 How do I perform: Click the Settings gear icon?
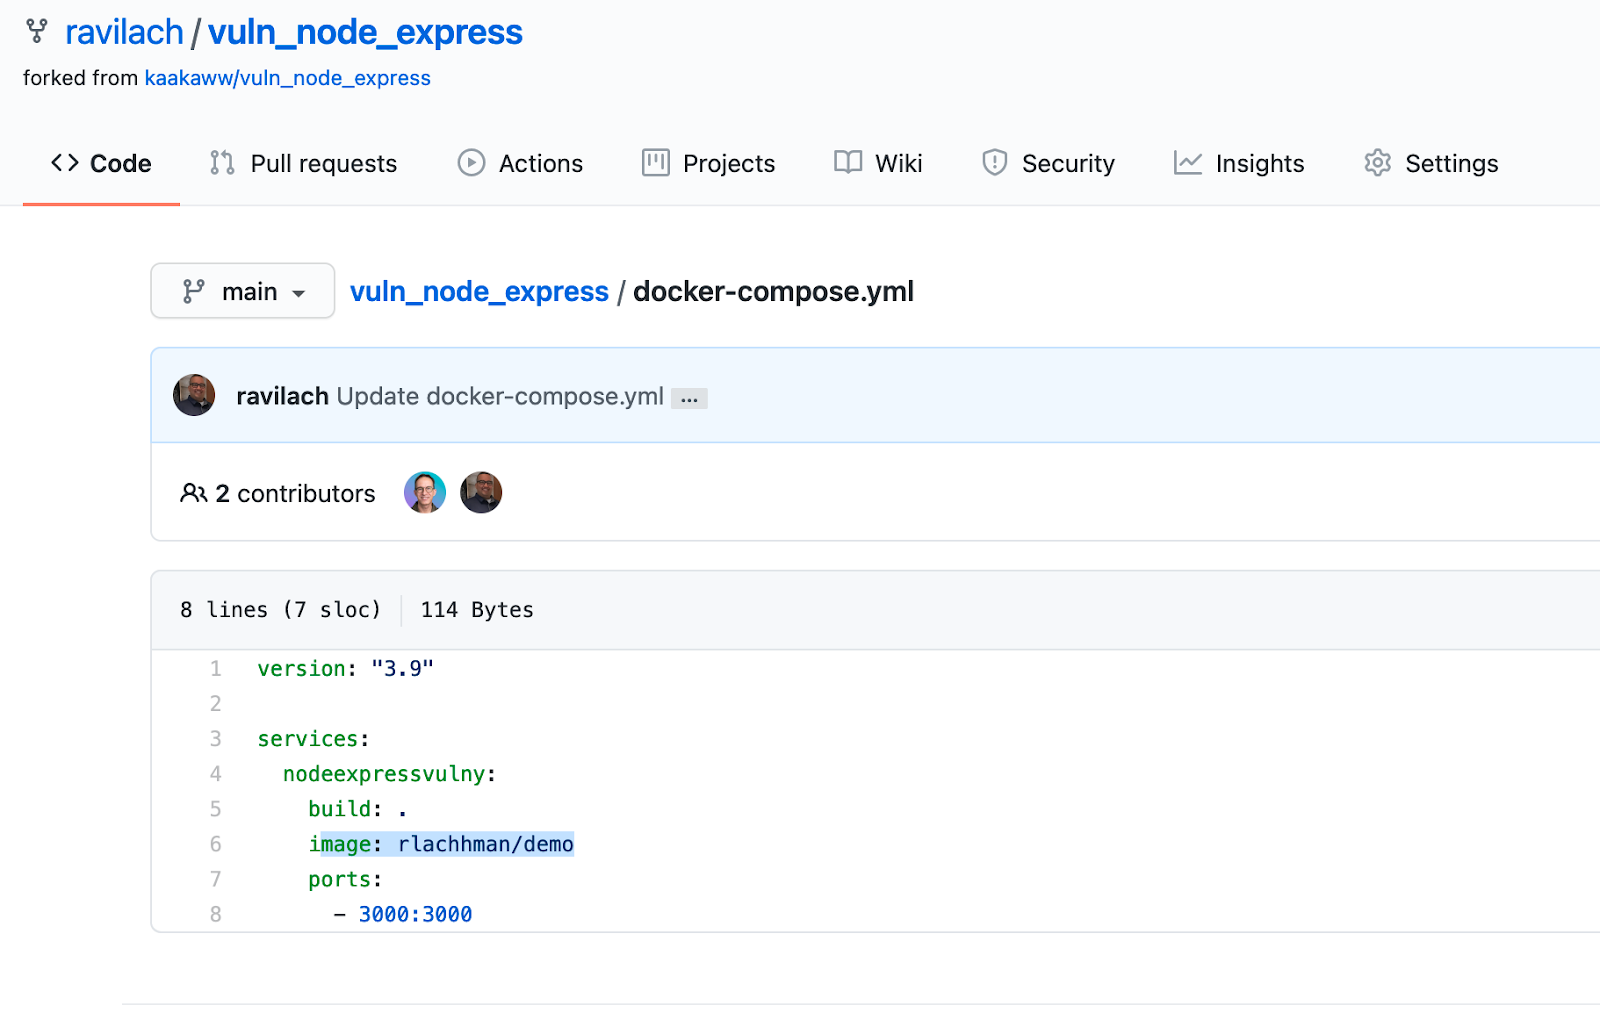pyautogui.click(x=1378, y=163)
